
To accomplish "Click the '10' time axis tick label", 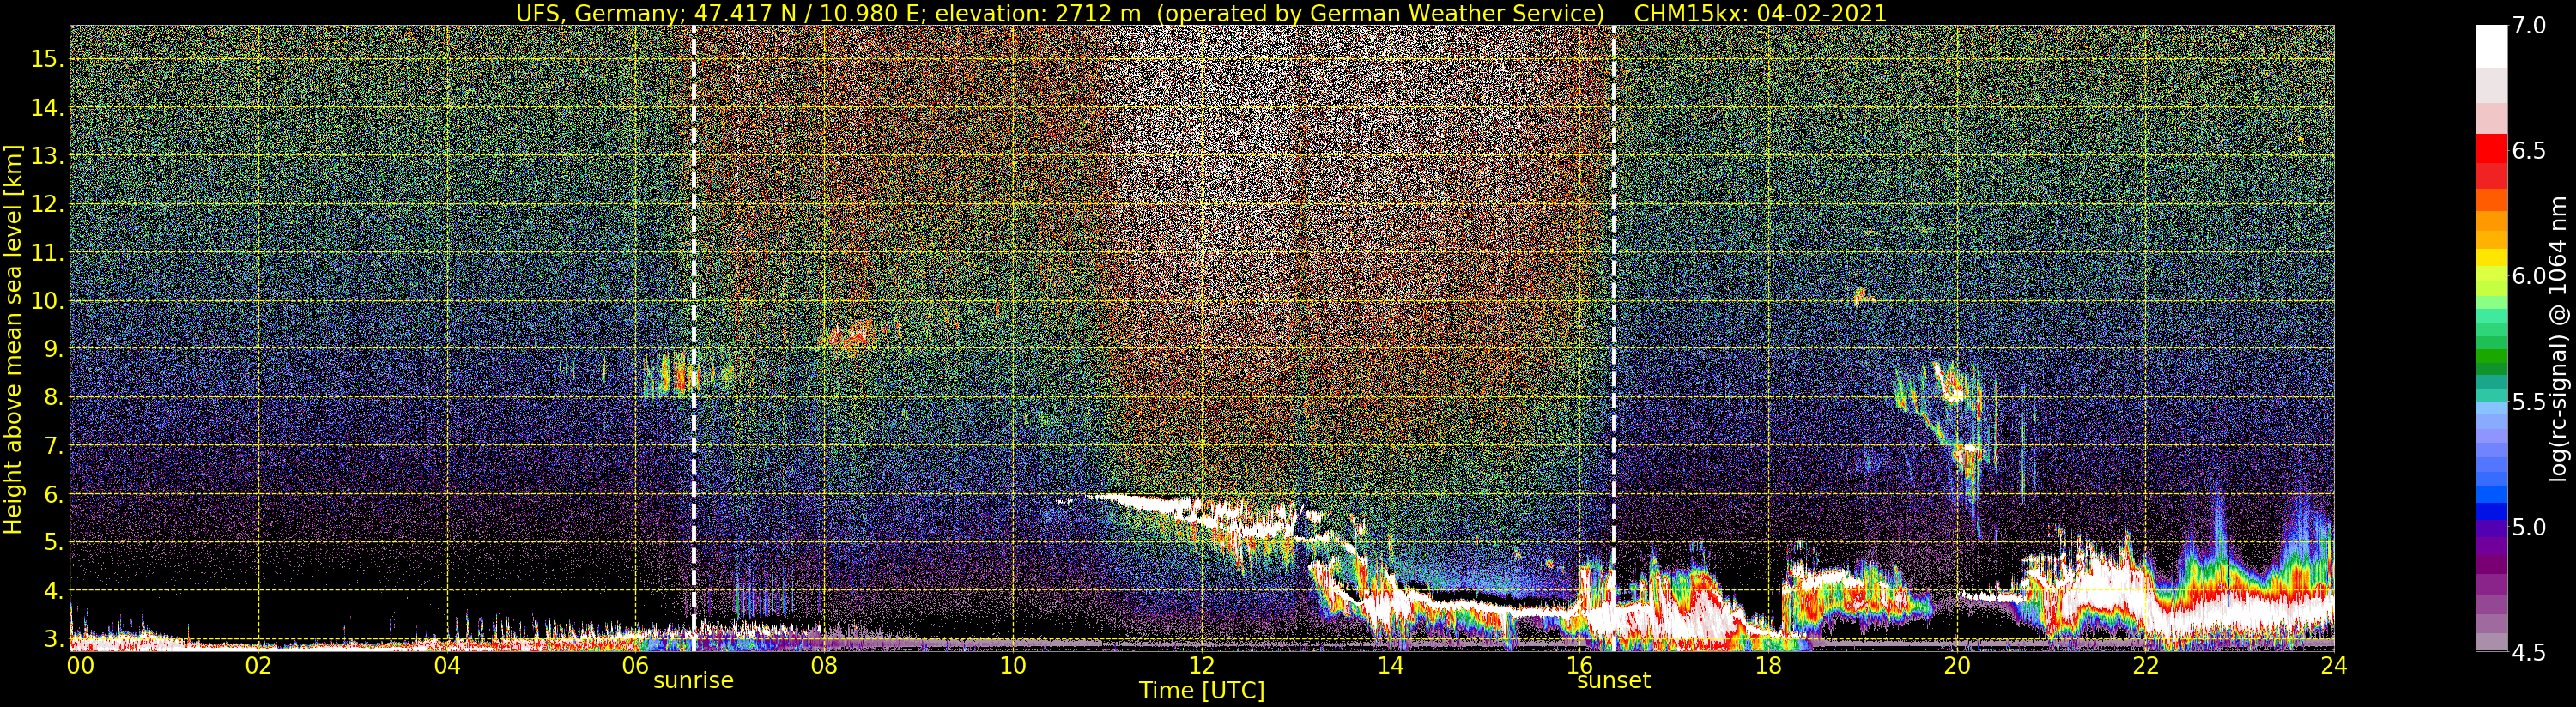I will tap(1013, 665).
